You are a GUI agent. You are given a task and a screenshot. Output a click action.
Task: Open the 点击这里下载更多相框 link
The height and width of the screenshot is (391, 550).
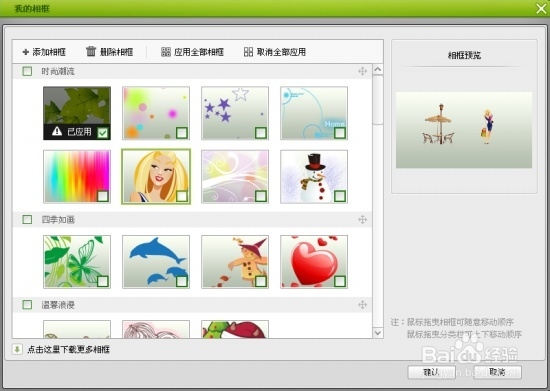pos(68,349)
